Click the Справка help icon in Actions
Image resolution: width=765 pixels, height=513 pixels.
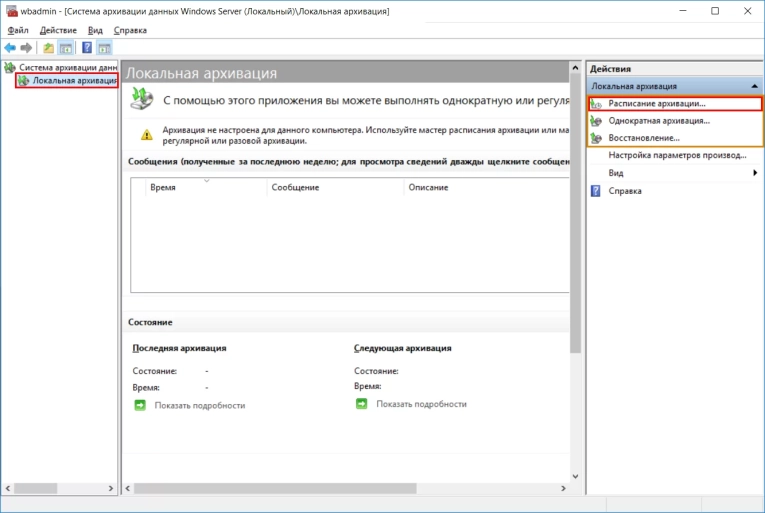596,190
